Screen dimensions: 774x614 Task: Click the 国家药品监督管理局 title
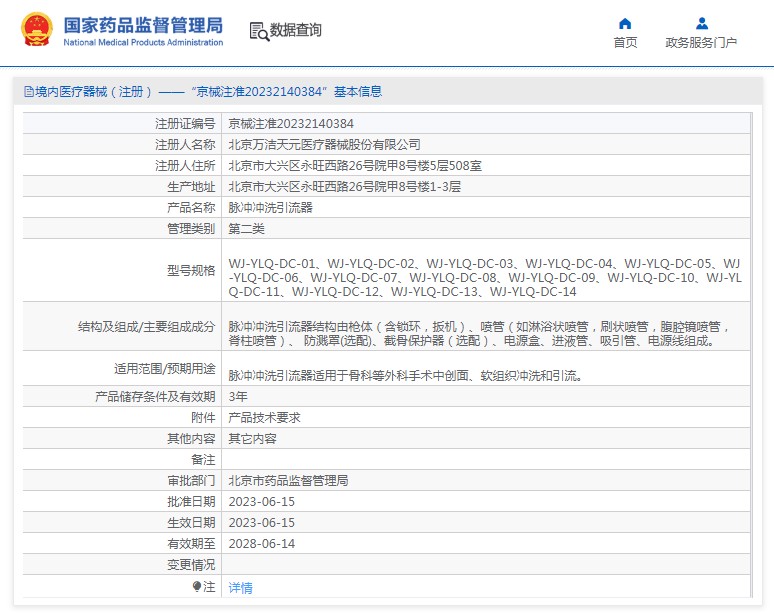tap(143, 25)
